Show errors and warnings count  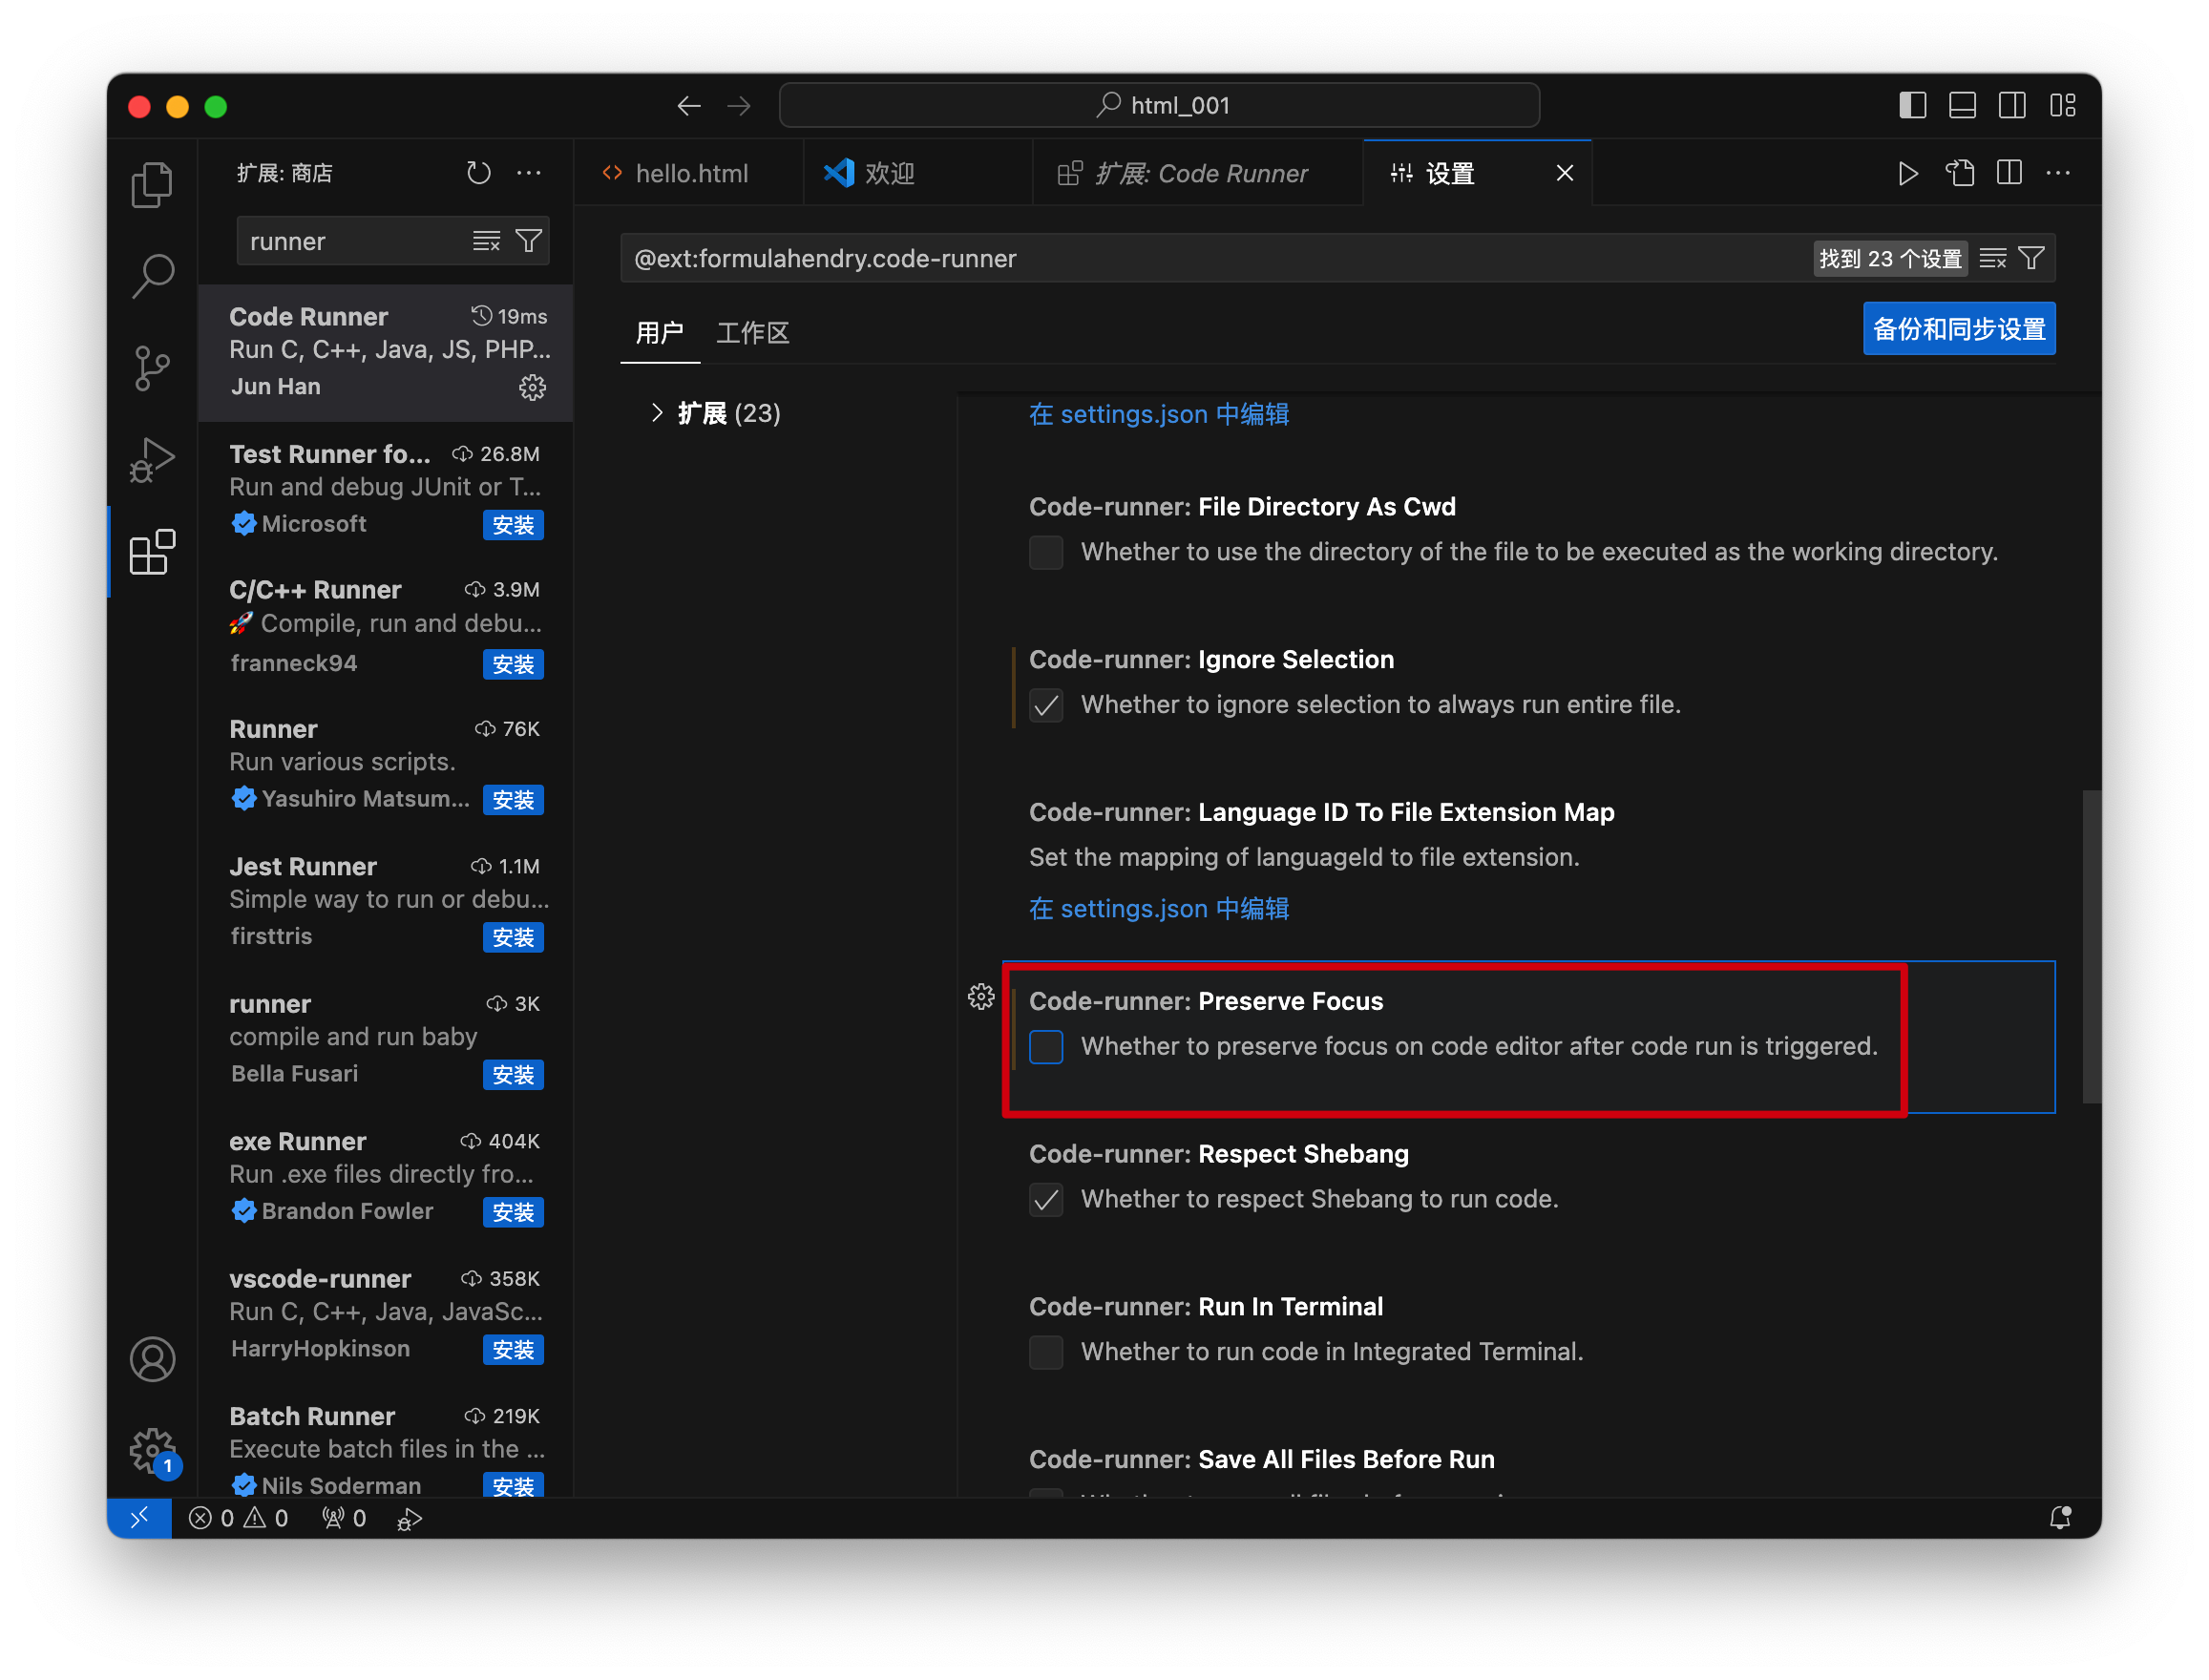(239, 1518)
